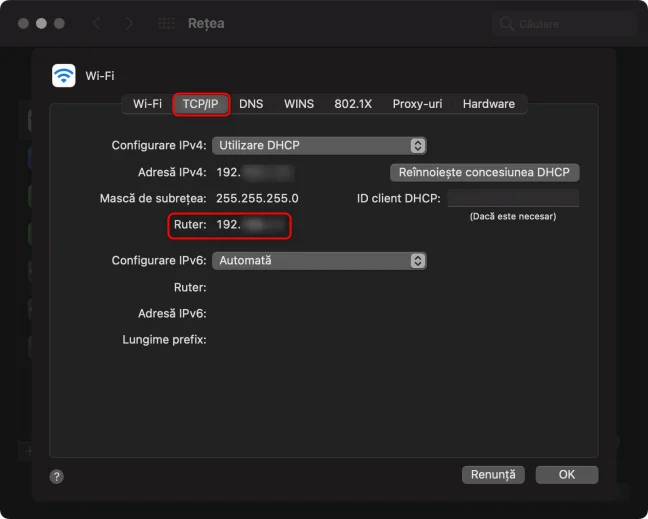Click the Reînnoiește concesiunea DHCP button

(484, 172)
